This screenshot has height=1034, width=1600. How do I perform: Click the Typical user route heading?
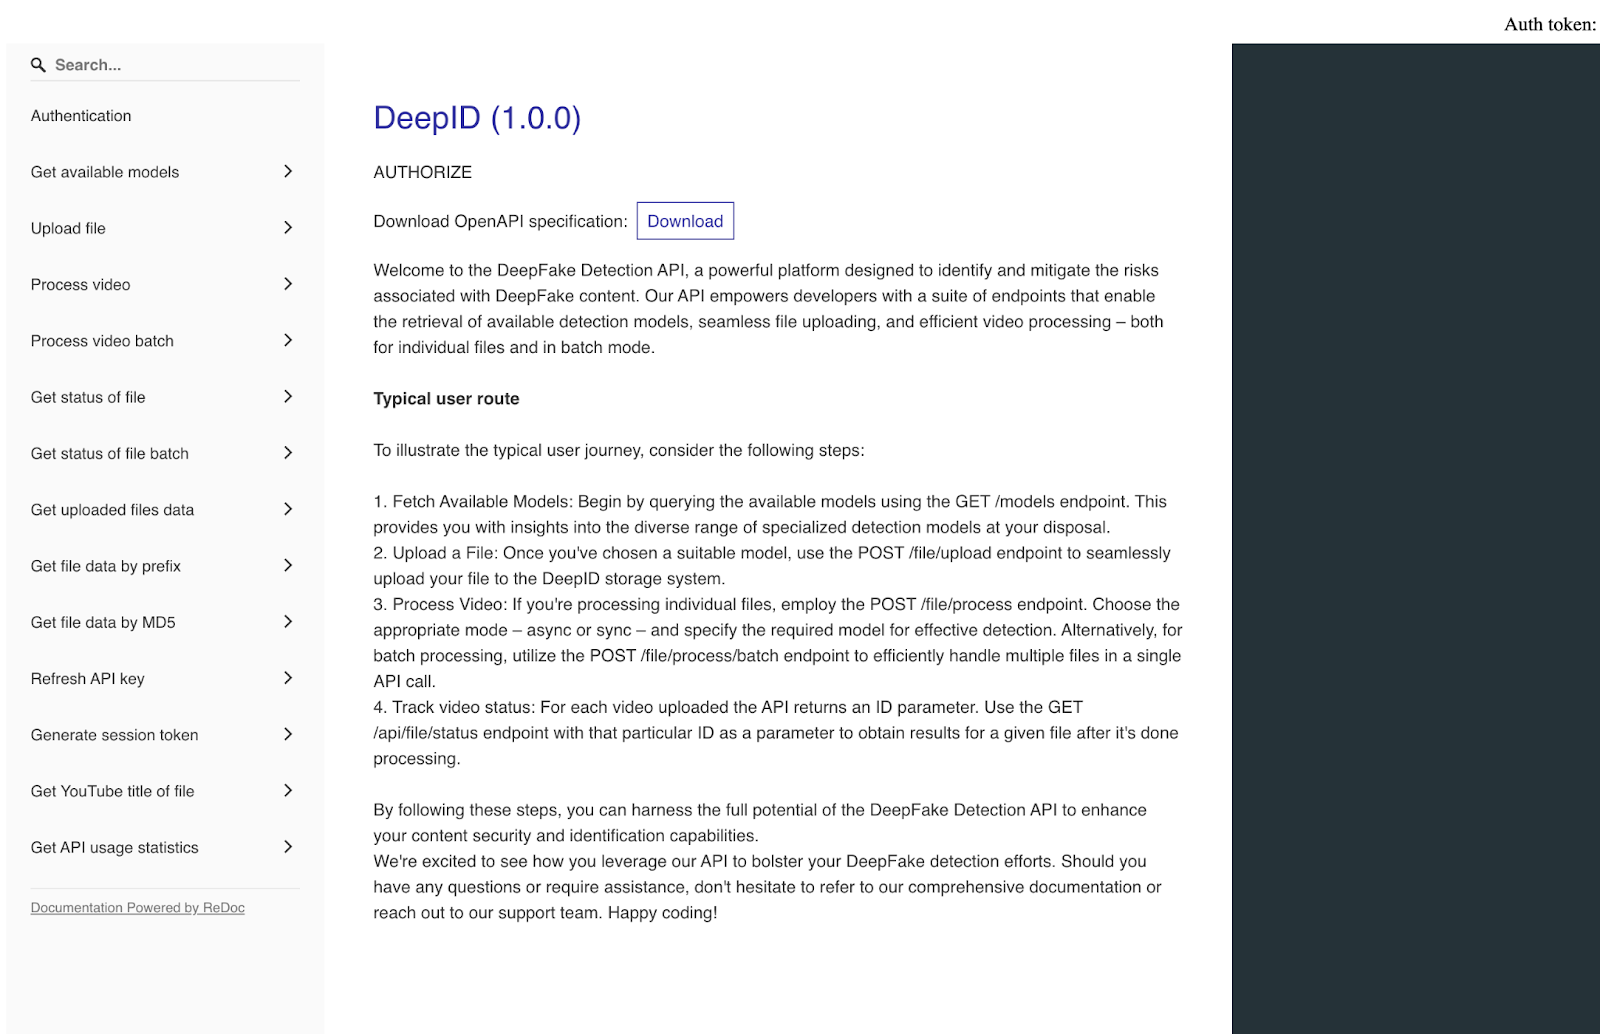pos(447,399)
